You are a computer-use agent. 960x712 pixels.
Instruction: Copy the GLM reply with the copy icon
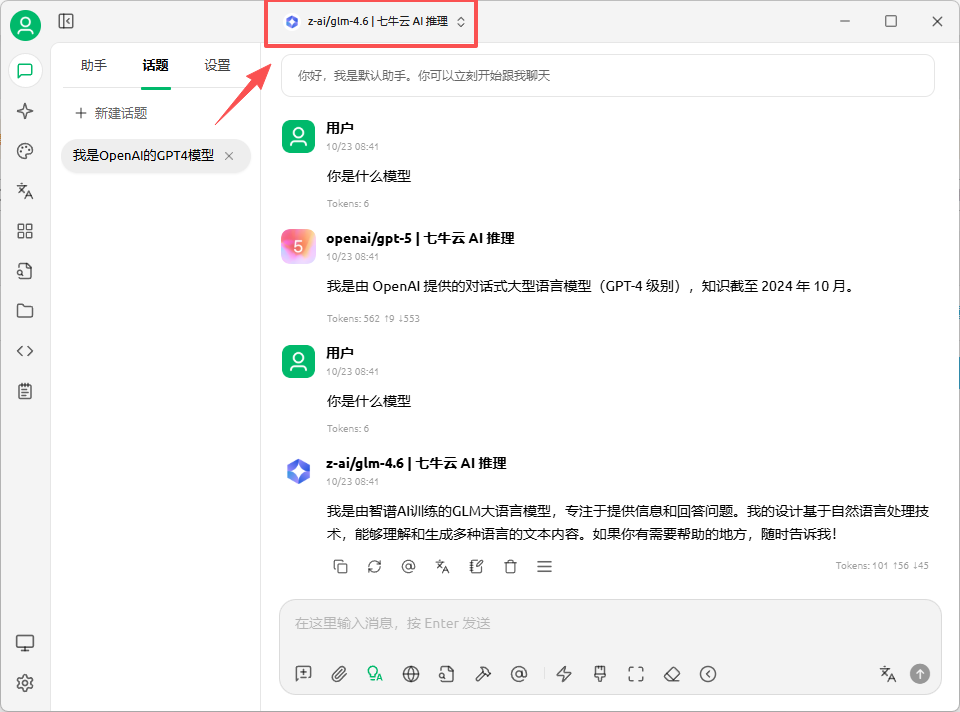click(340, 567)
